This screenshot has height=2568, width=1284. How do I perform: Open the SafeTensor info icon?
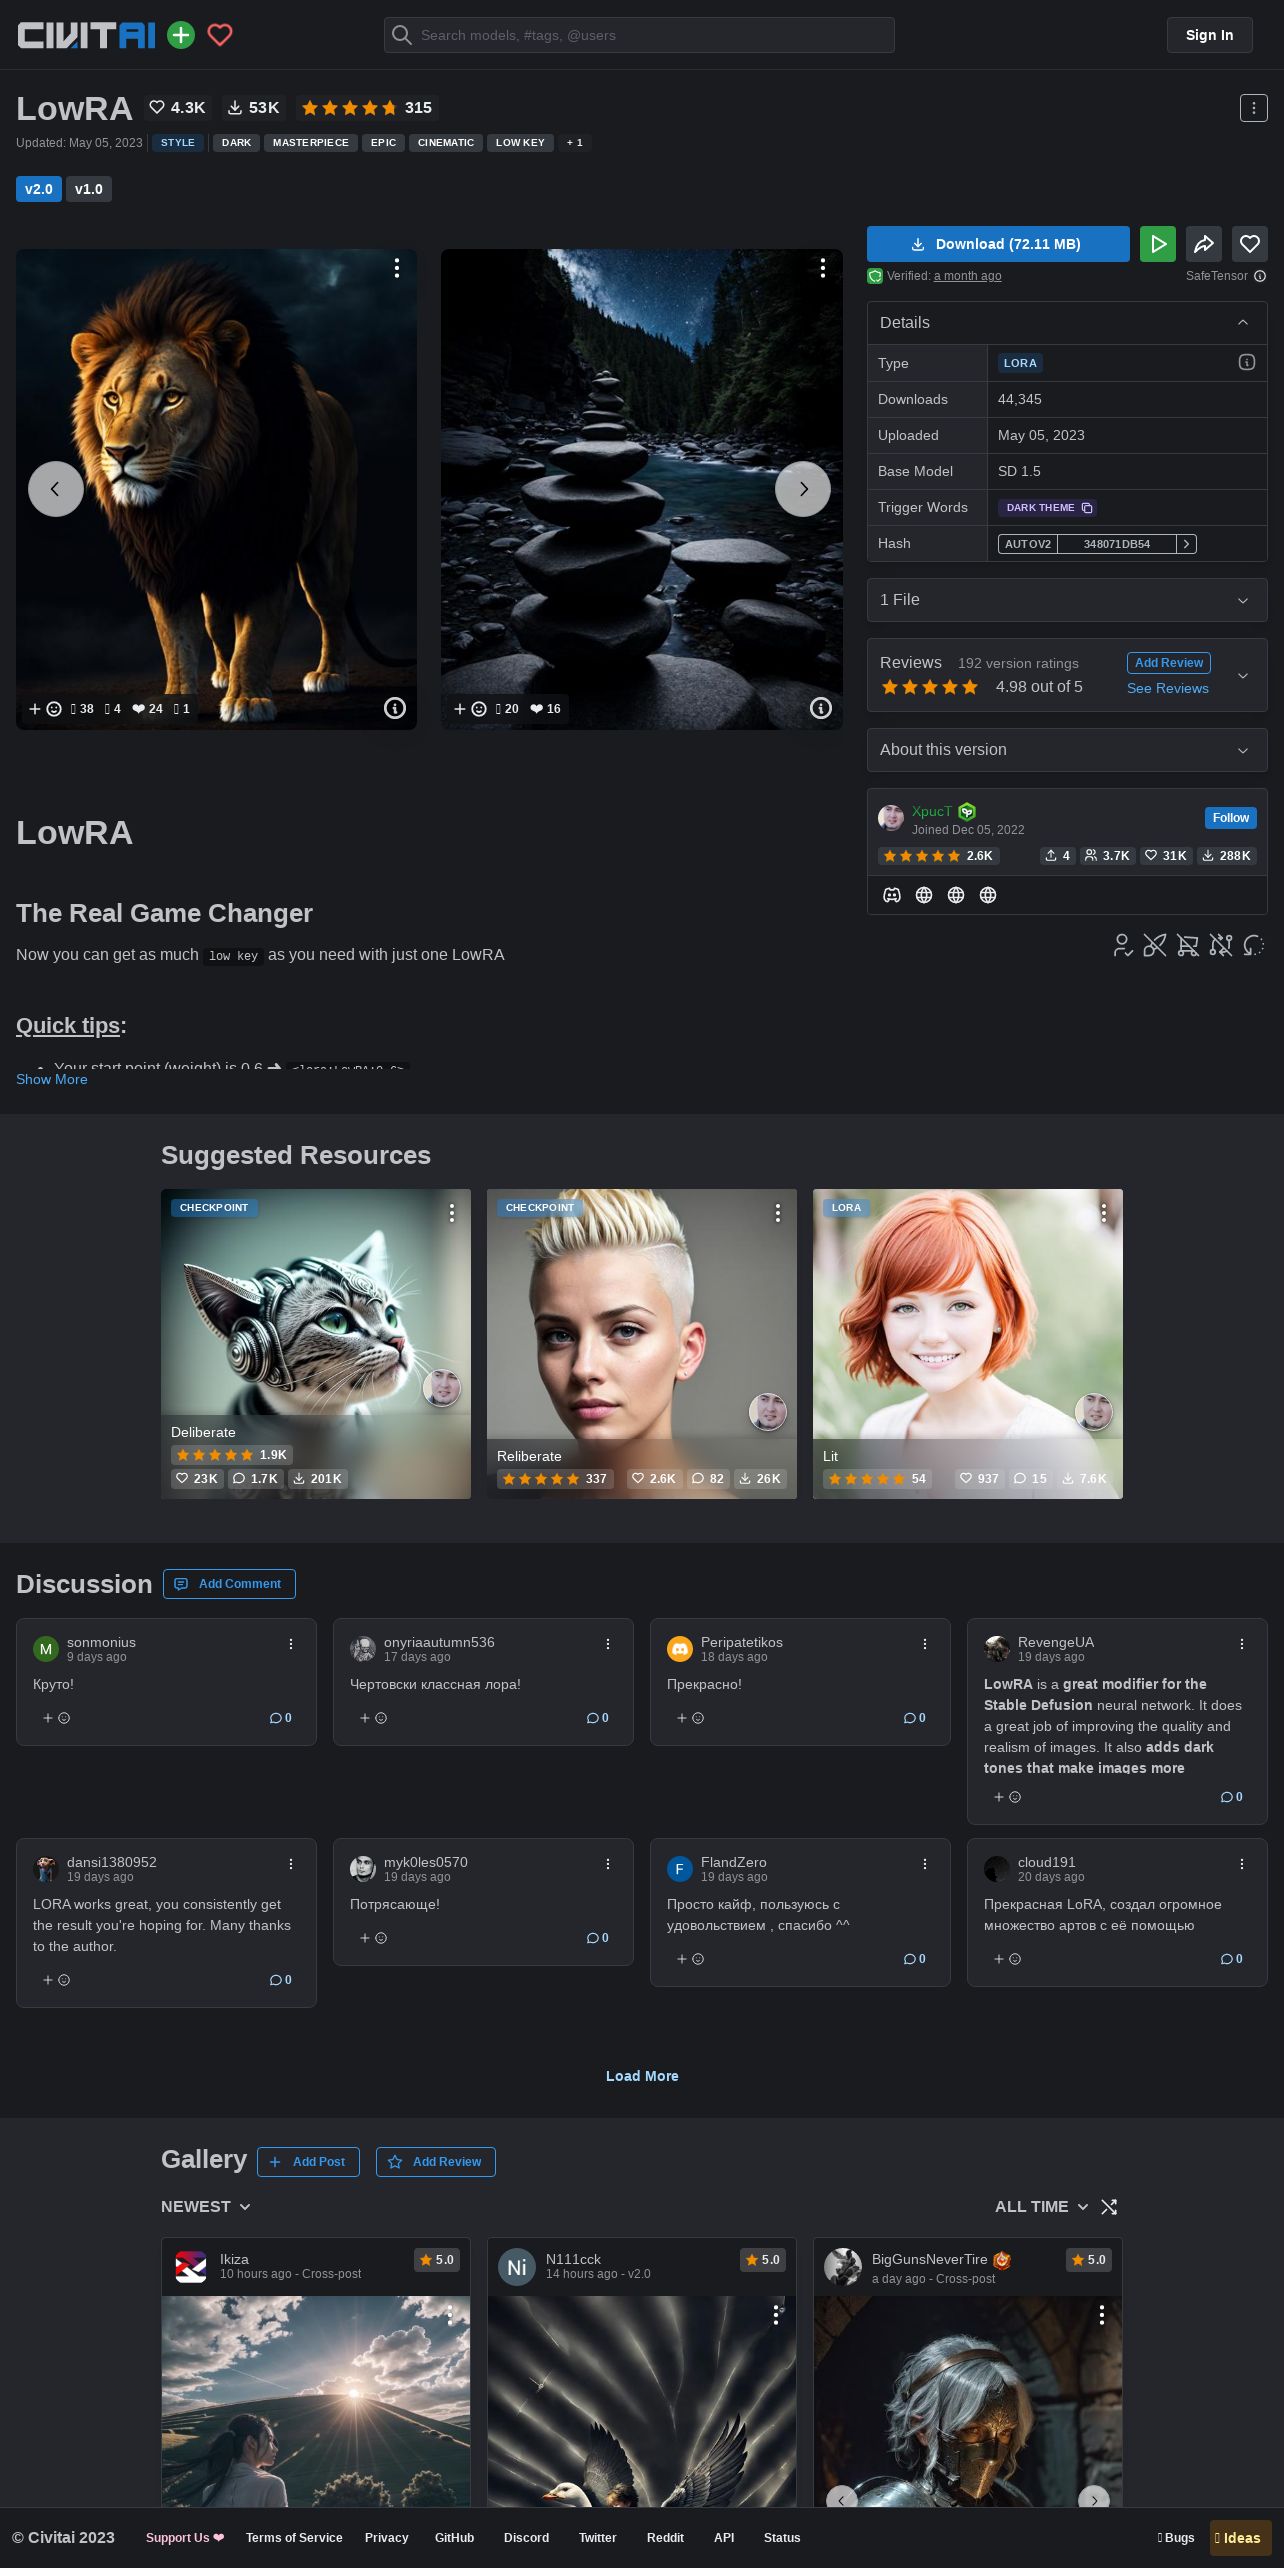click(1260, 276)
